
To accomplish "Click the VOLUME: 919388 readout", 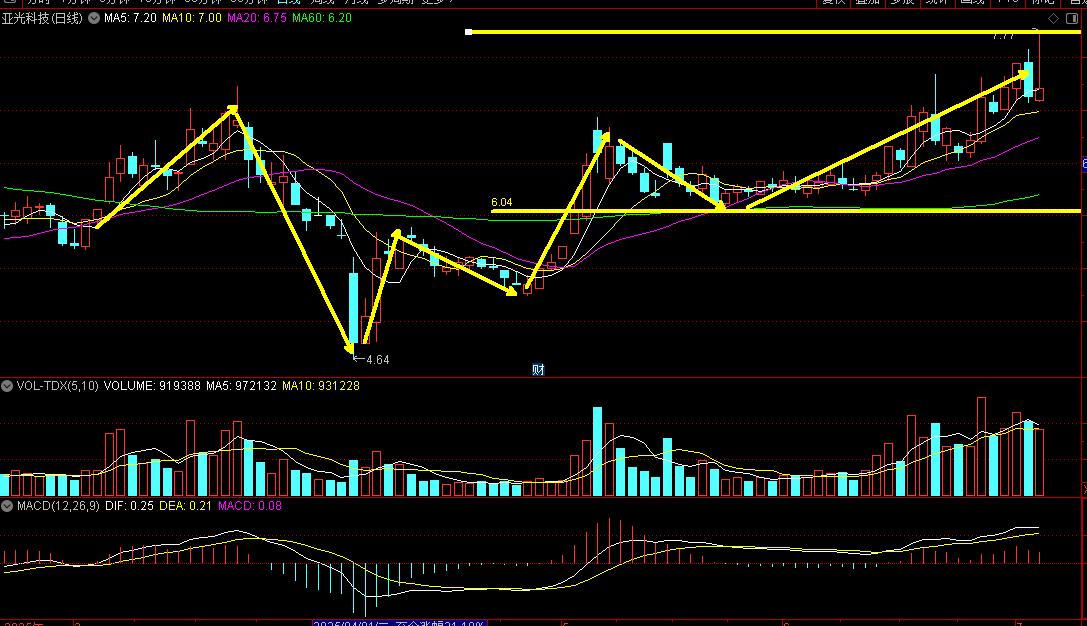I will pyautogui.click(x=152, y=386).
